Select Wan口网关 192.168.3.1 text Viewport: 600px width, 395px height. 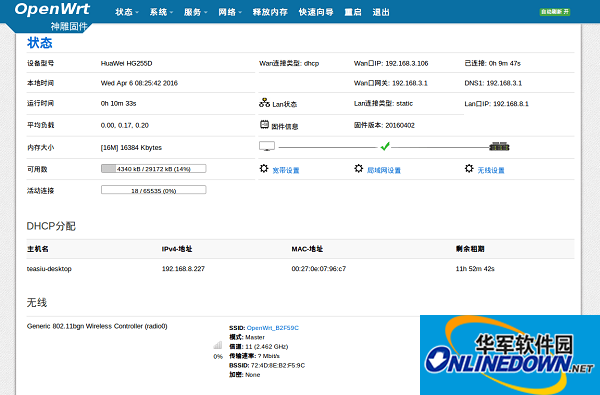(x=391, y=83)
